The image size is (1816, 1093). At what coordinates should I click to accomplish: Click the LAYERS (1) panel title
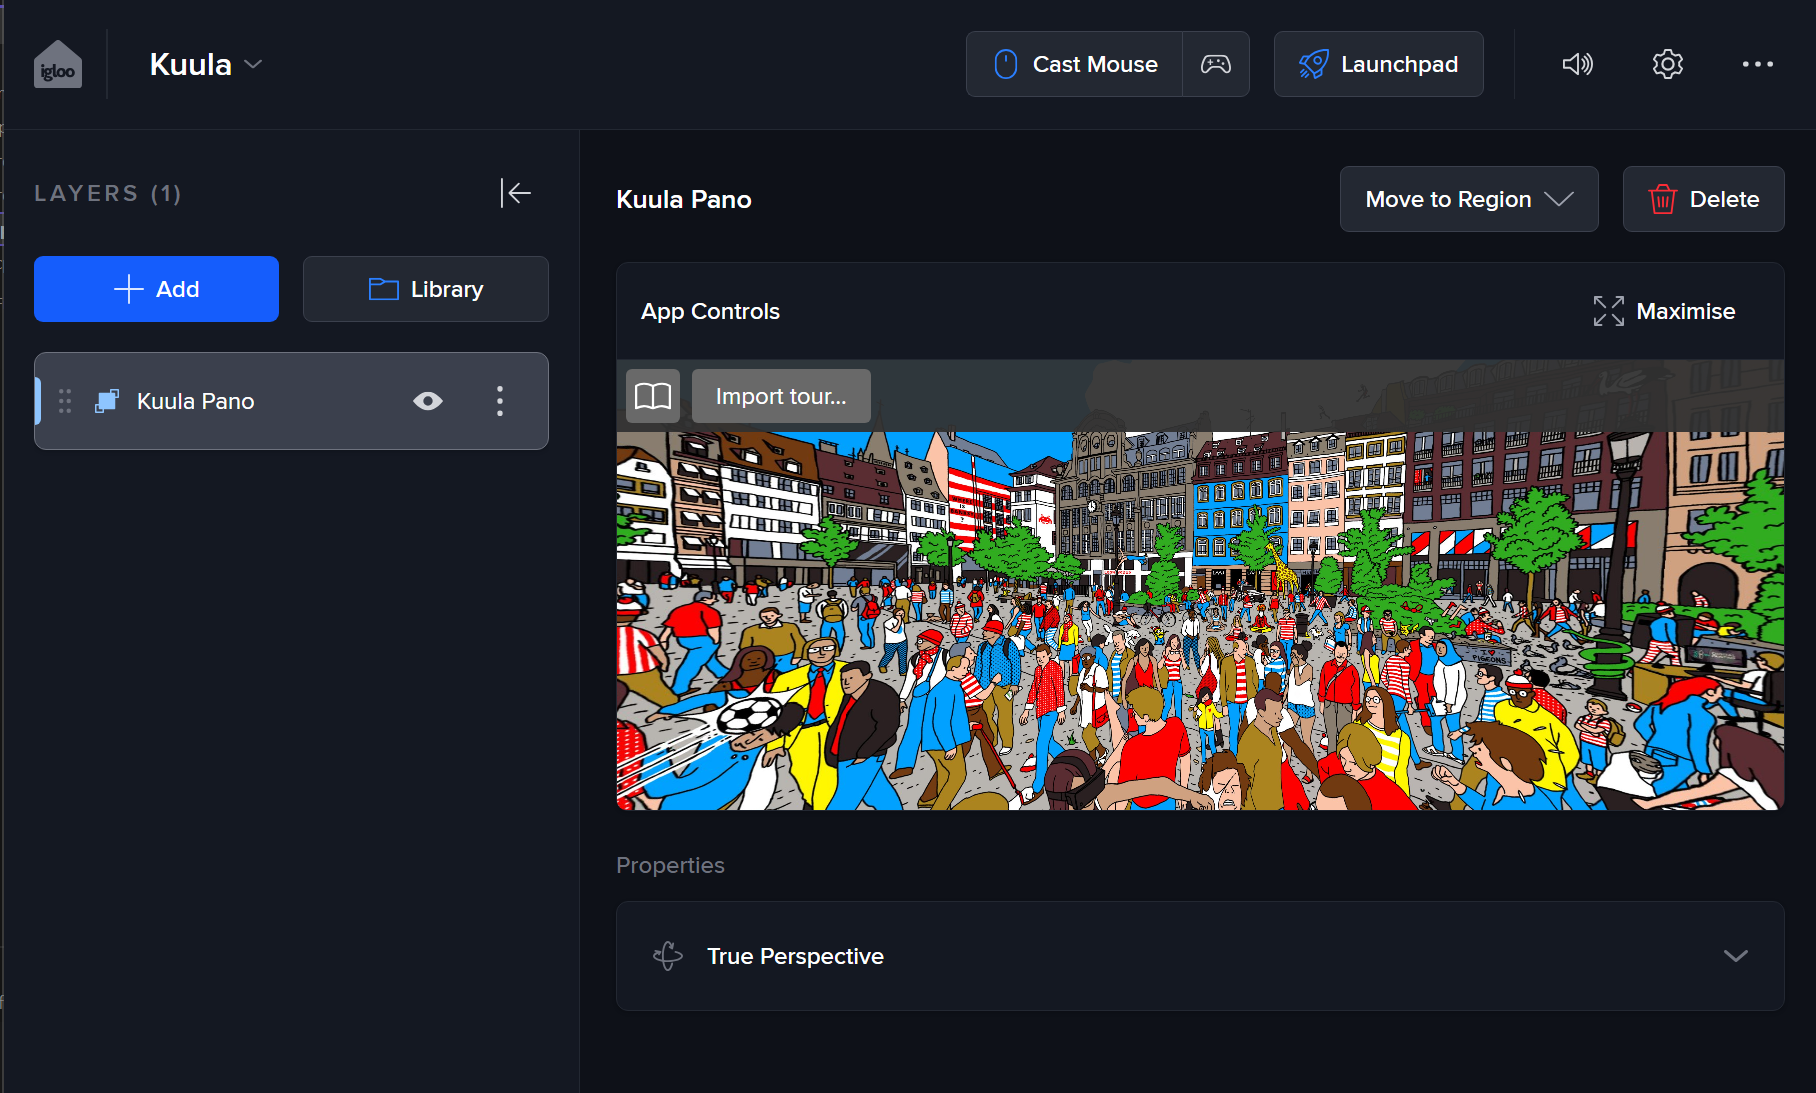pos(108,193)
